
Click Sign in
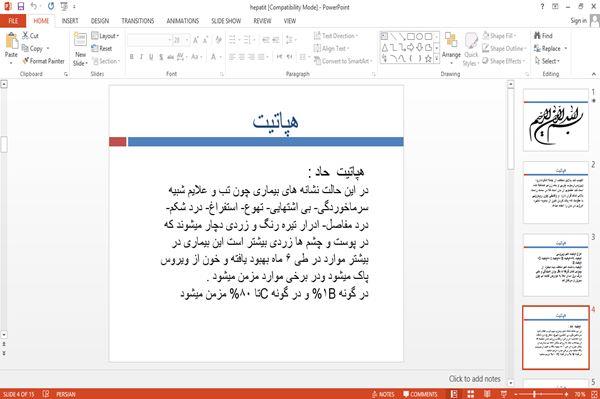click(x=578, y=21)
